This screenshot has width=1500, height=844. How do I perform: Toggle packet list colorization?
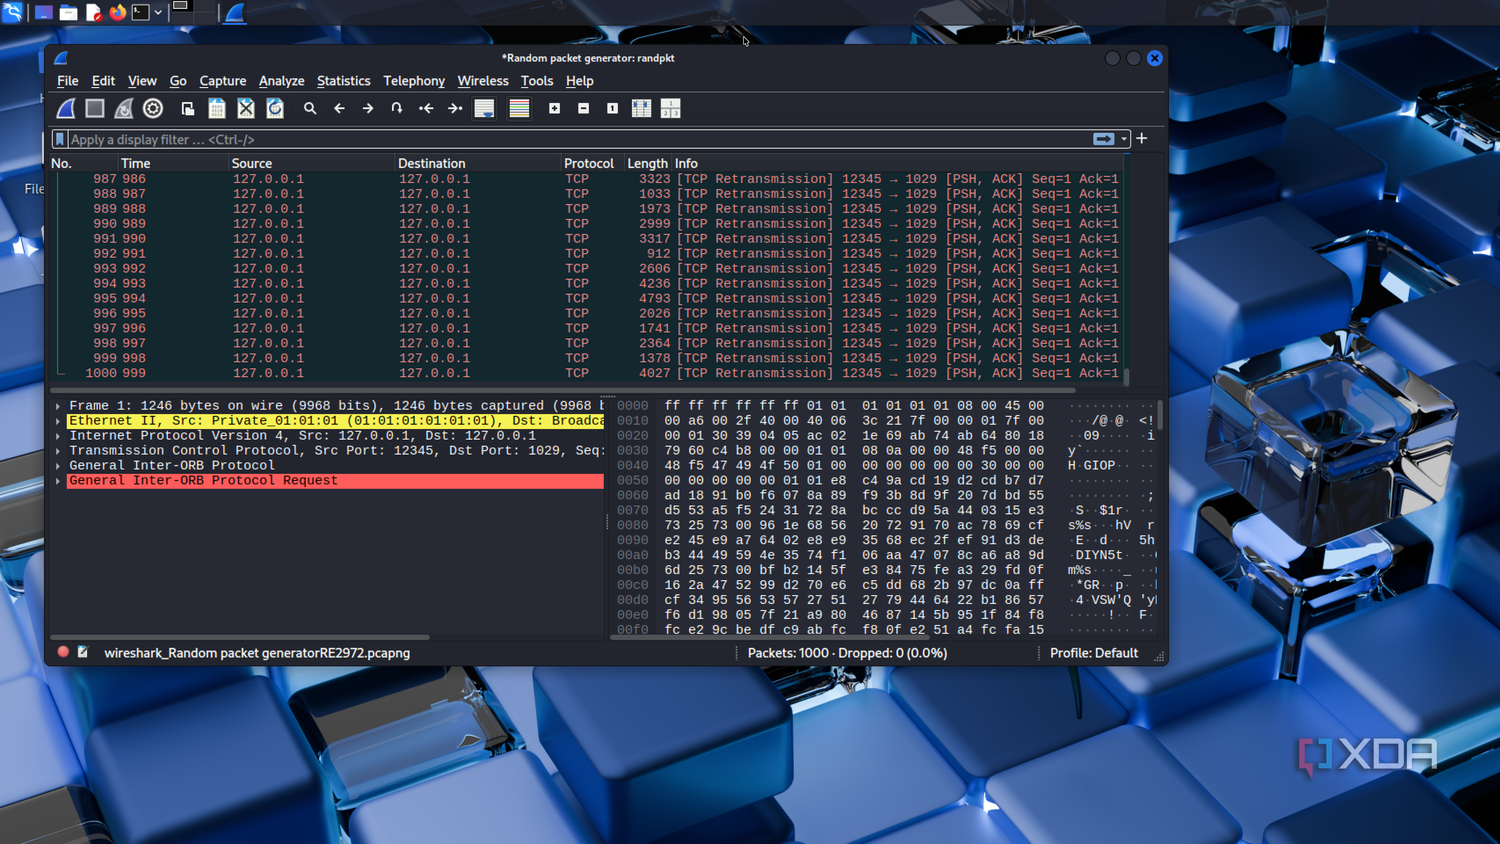[x=519, y=108]
